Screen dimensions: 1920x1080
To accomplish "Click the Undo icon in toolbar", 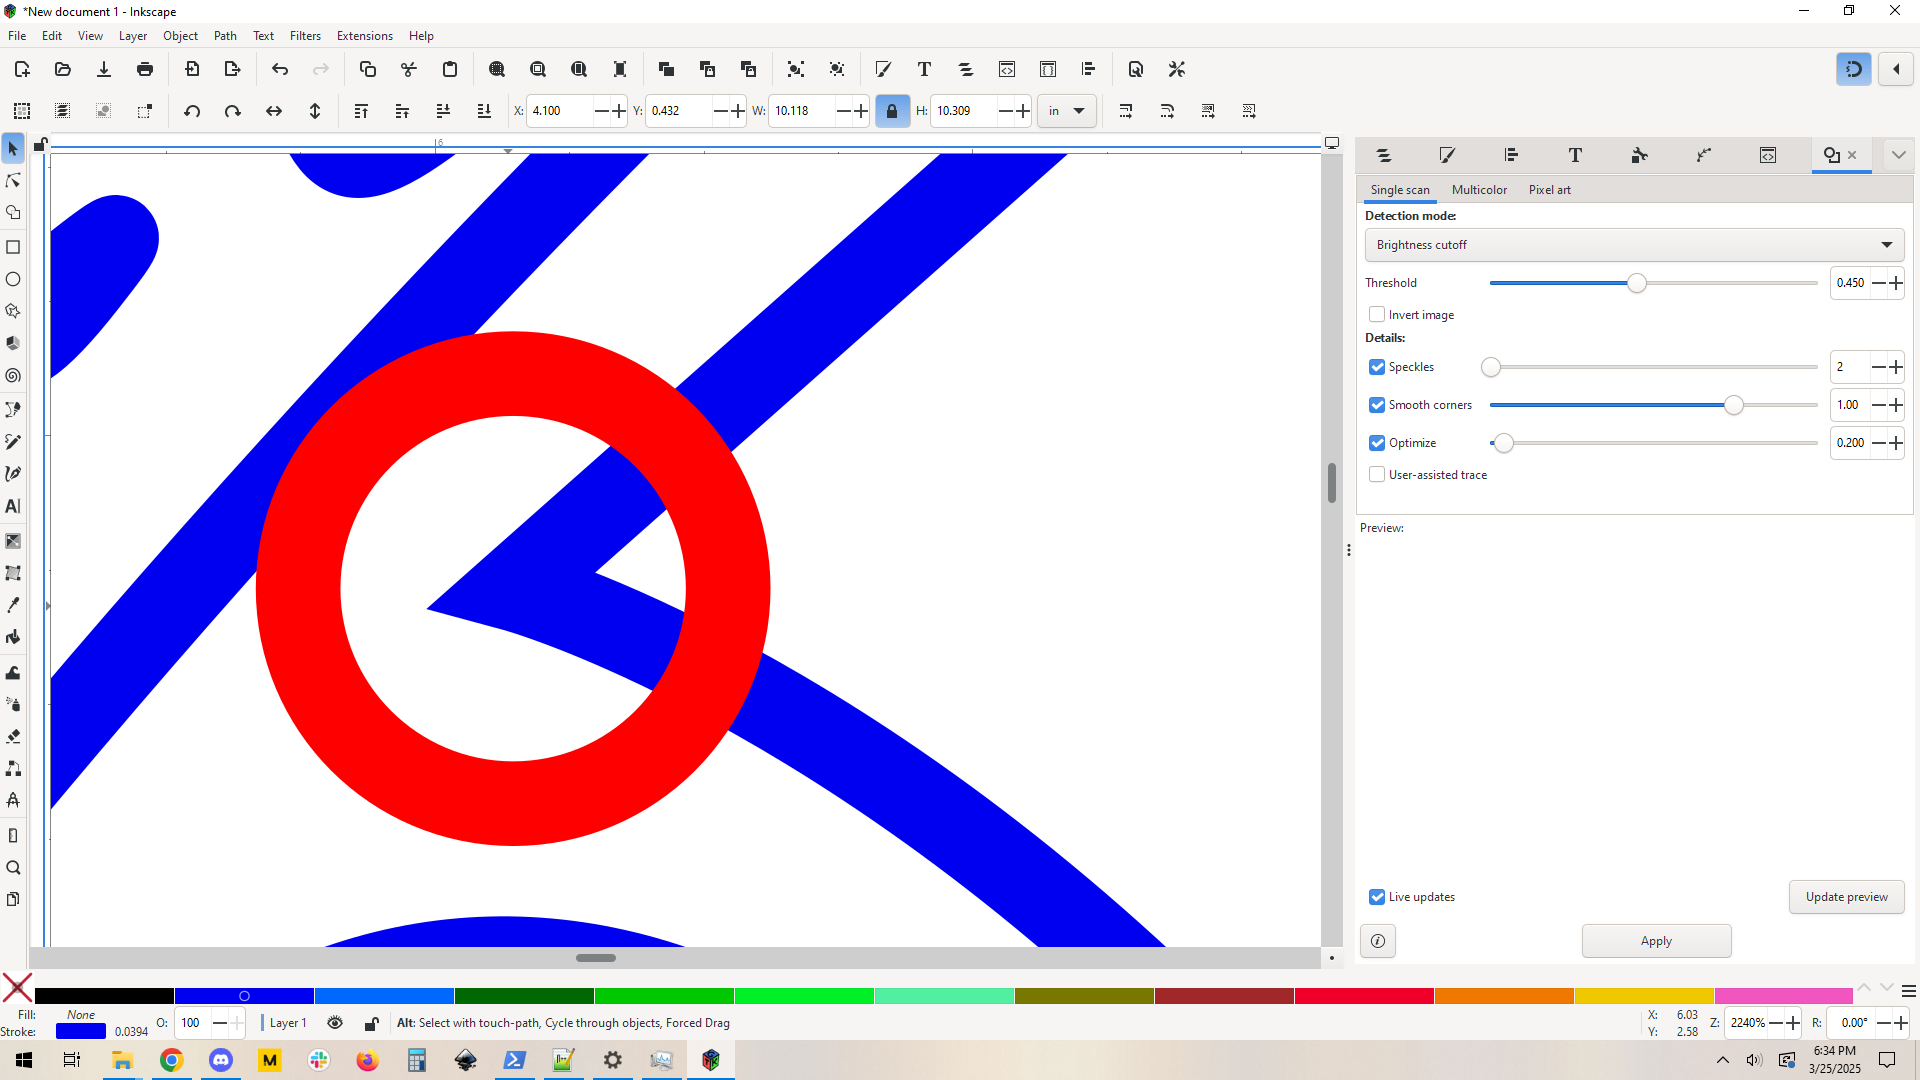I will point(280,69).
